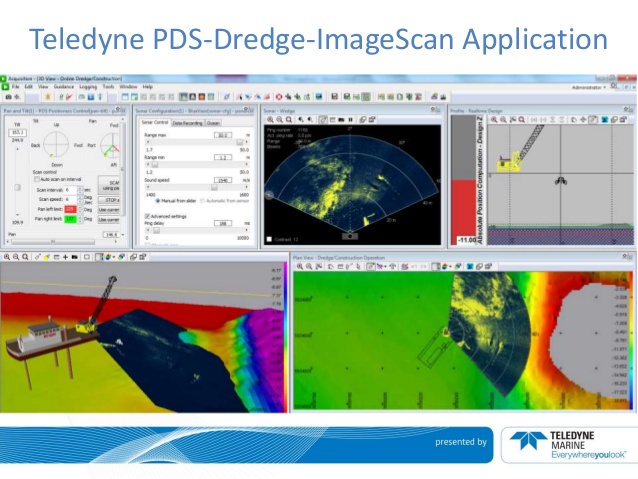Image resolution: width=638 pixels, height=479 pixels.
Task: Zoom in on the Plan View
Action: [300, 267]
